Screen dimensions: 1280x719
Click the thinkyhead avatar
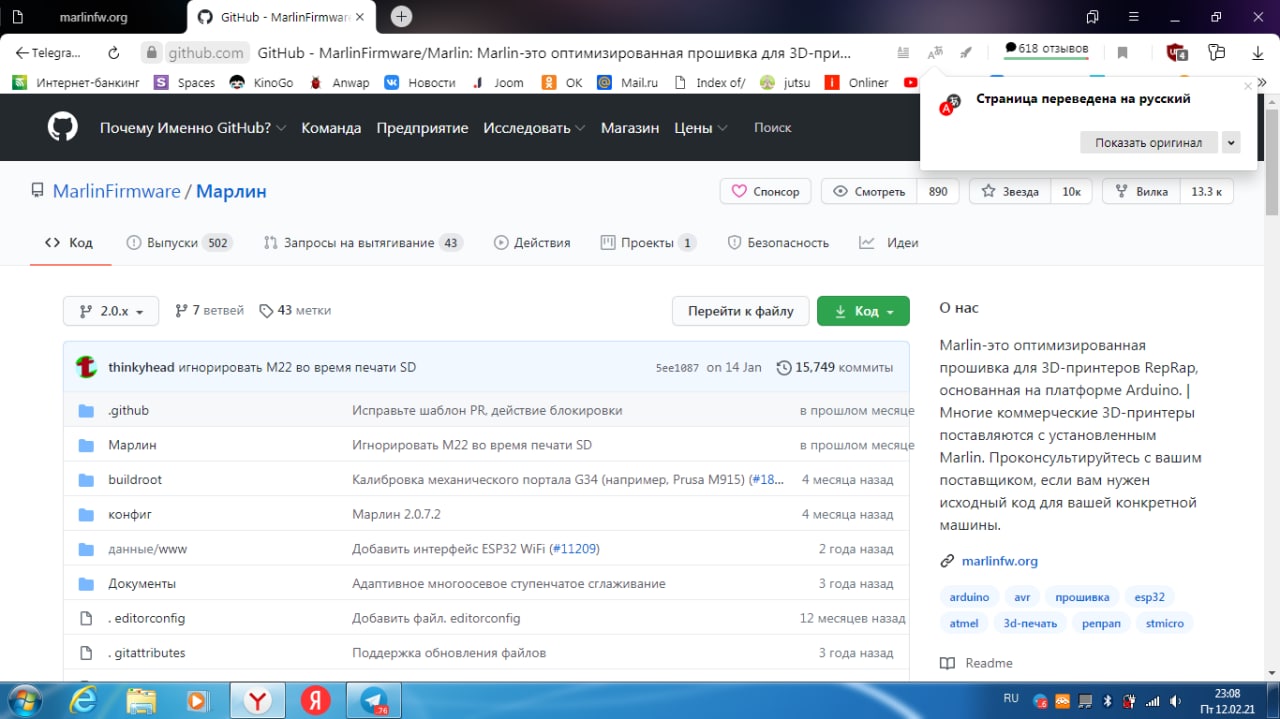[x=87, y=367]
